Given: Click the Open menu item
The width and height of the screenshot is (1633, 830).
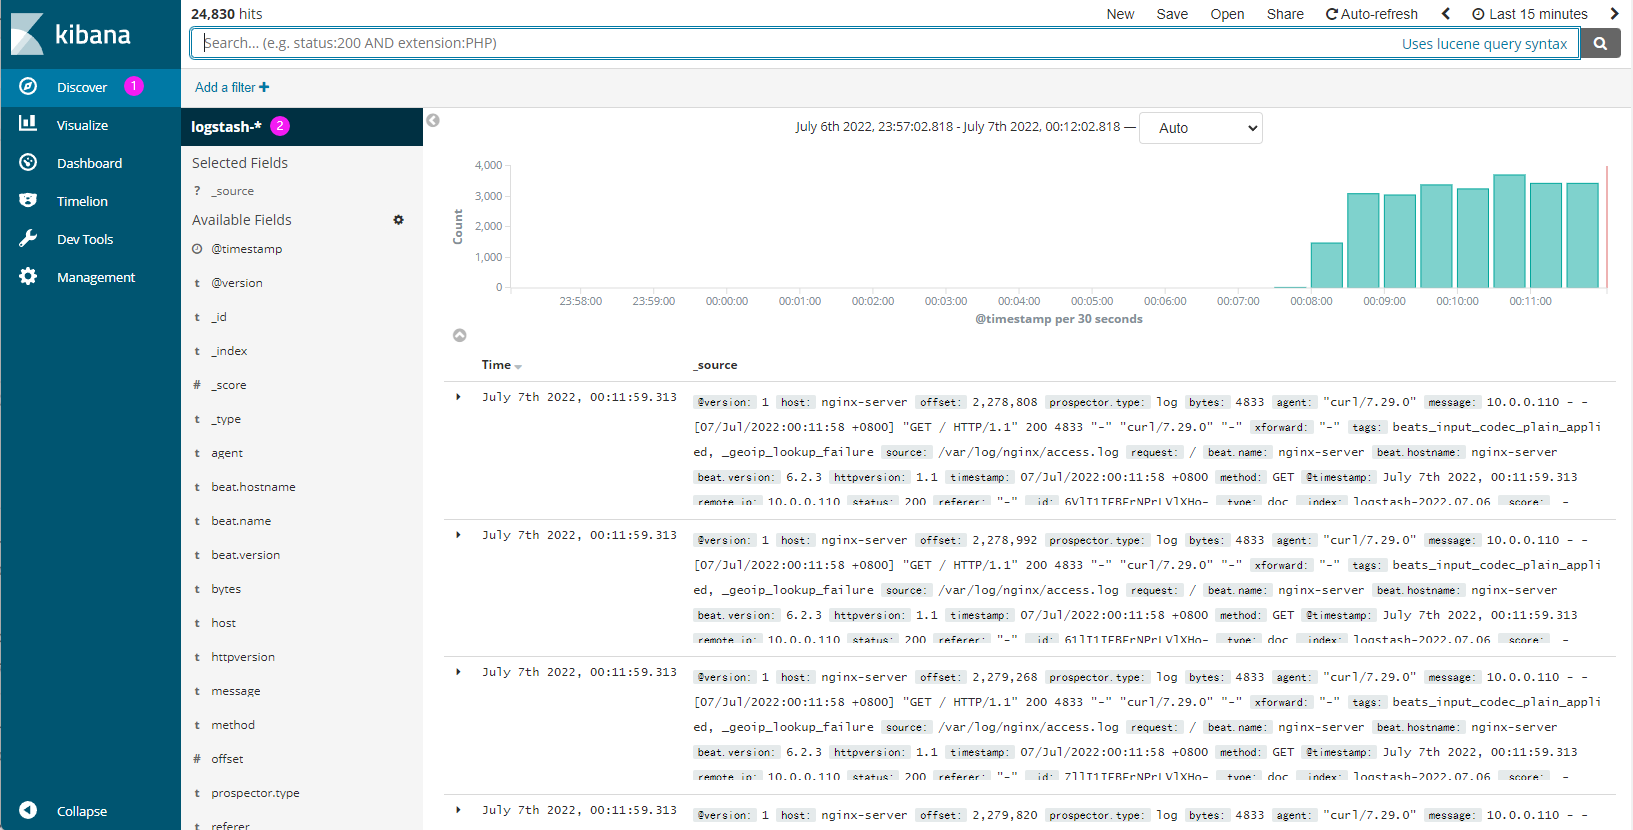Looking at the screenshot, I should [x=1227, y=14].
